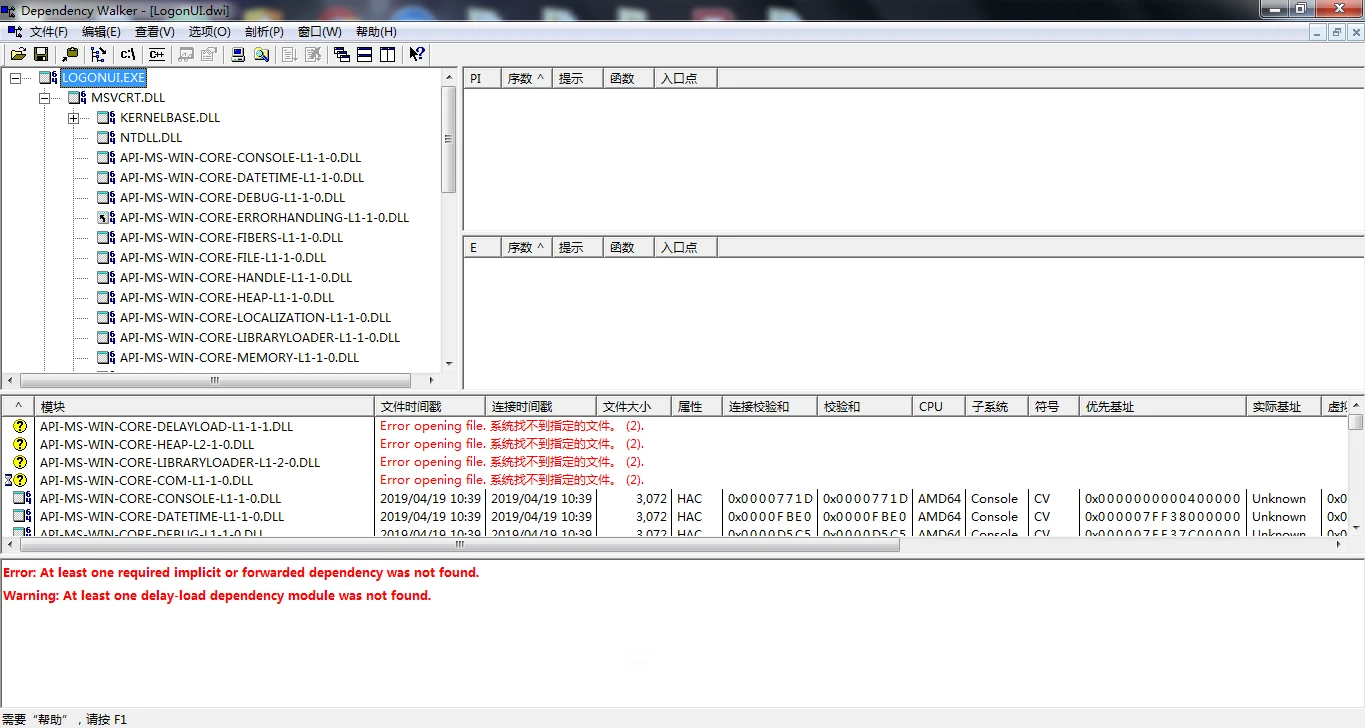Click the delay-load Warning message in log
Image resolution: width=1365 pixels, height=728 pixels.
pyautogui.click(x=217, y=595)
